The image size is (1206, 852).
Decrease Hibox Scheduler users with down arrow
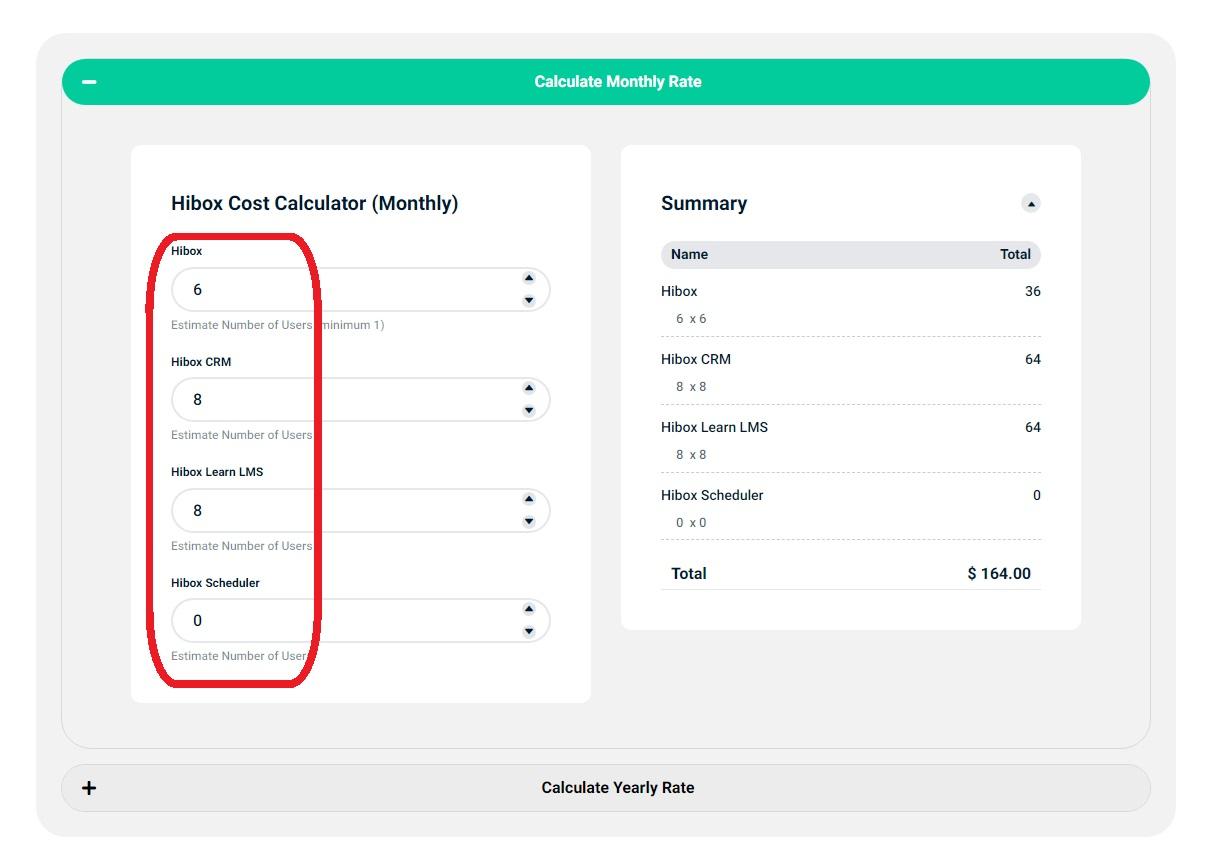(529, 631)
